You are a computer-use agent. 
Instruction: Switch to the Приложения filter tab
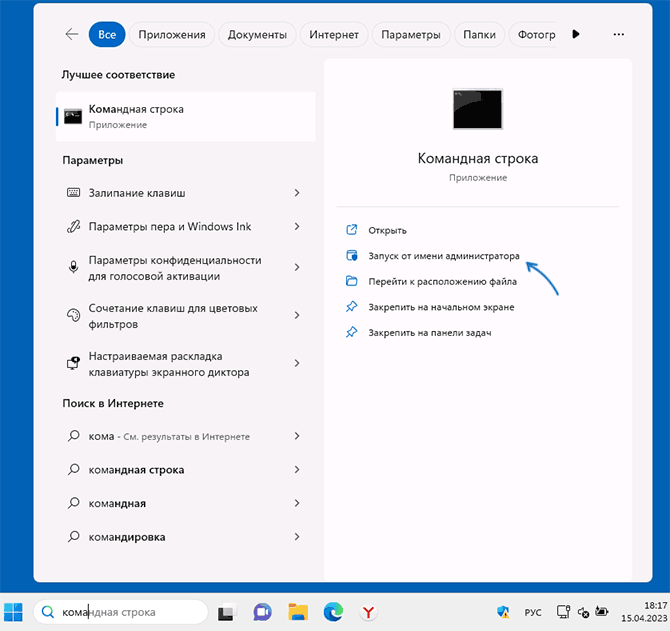point(172,34)
